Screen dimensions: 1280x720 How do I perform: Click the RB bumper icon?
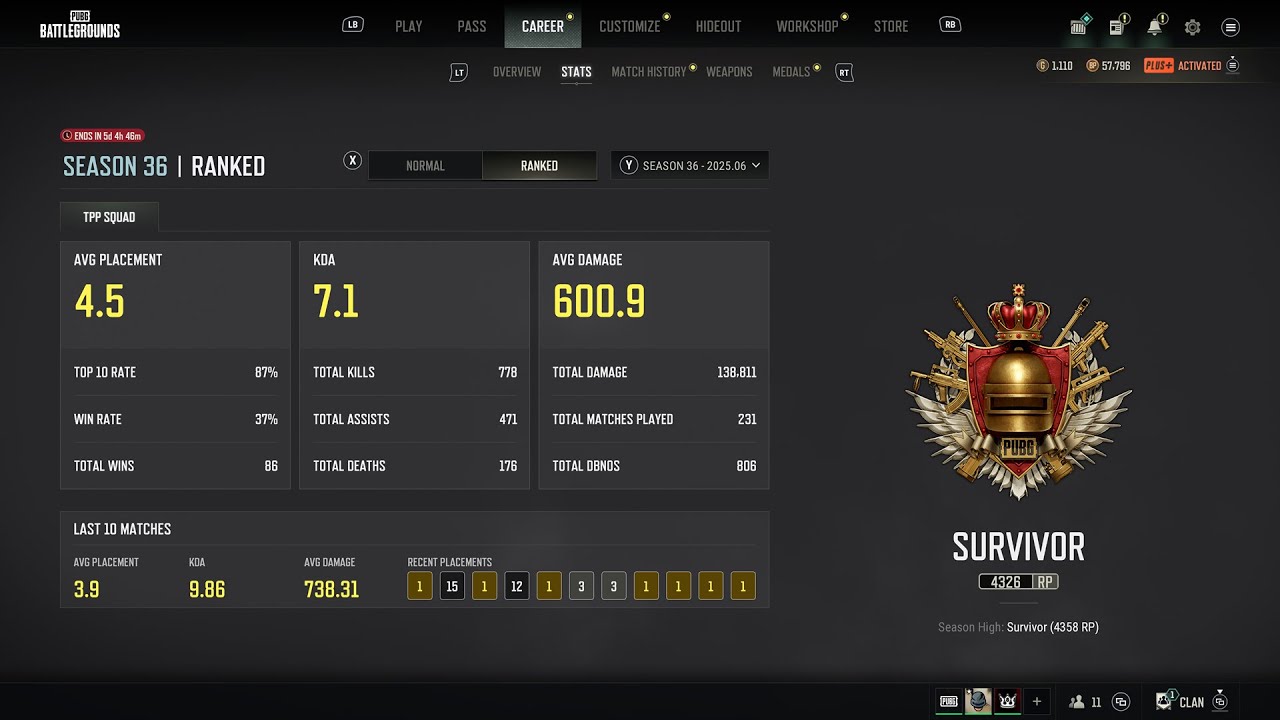[x=950, y=25]
